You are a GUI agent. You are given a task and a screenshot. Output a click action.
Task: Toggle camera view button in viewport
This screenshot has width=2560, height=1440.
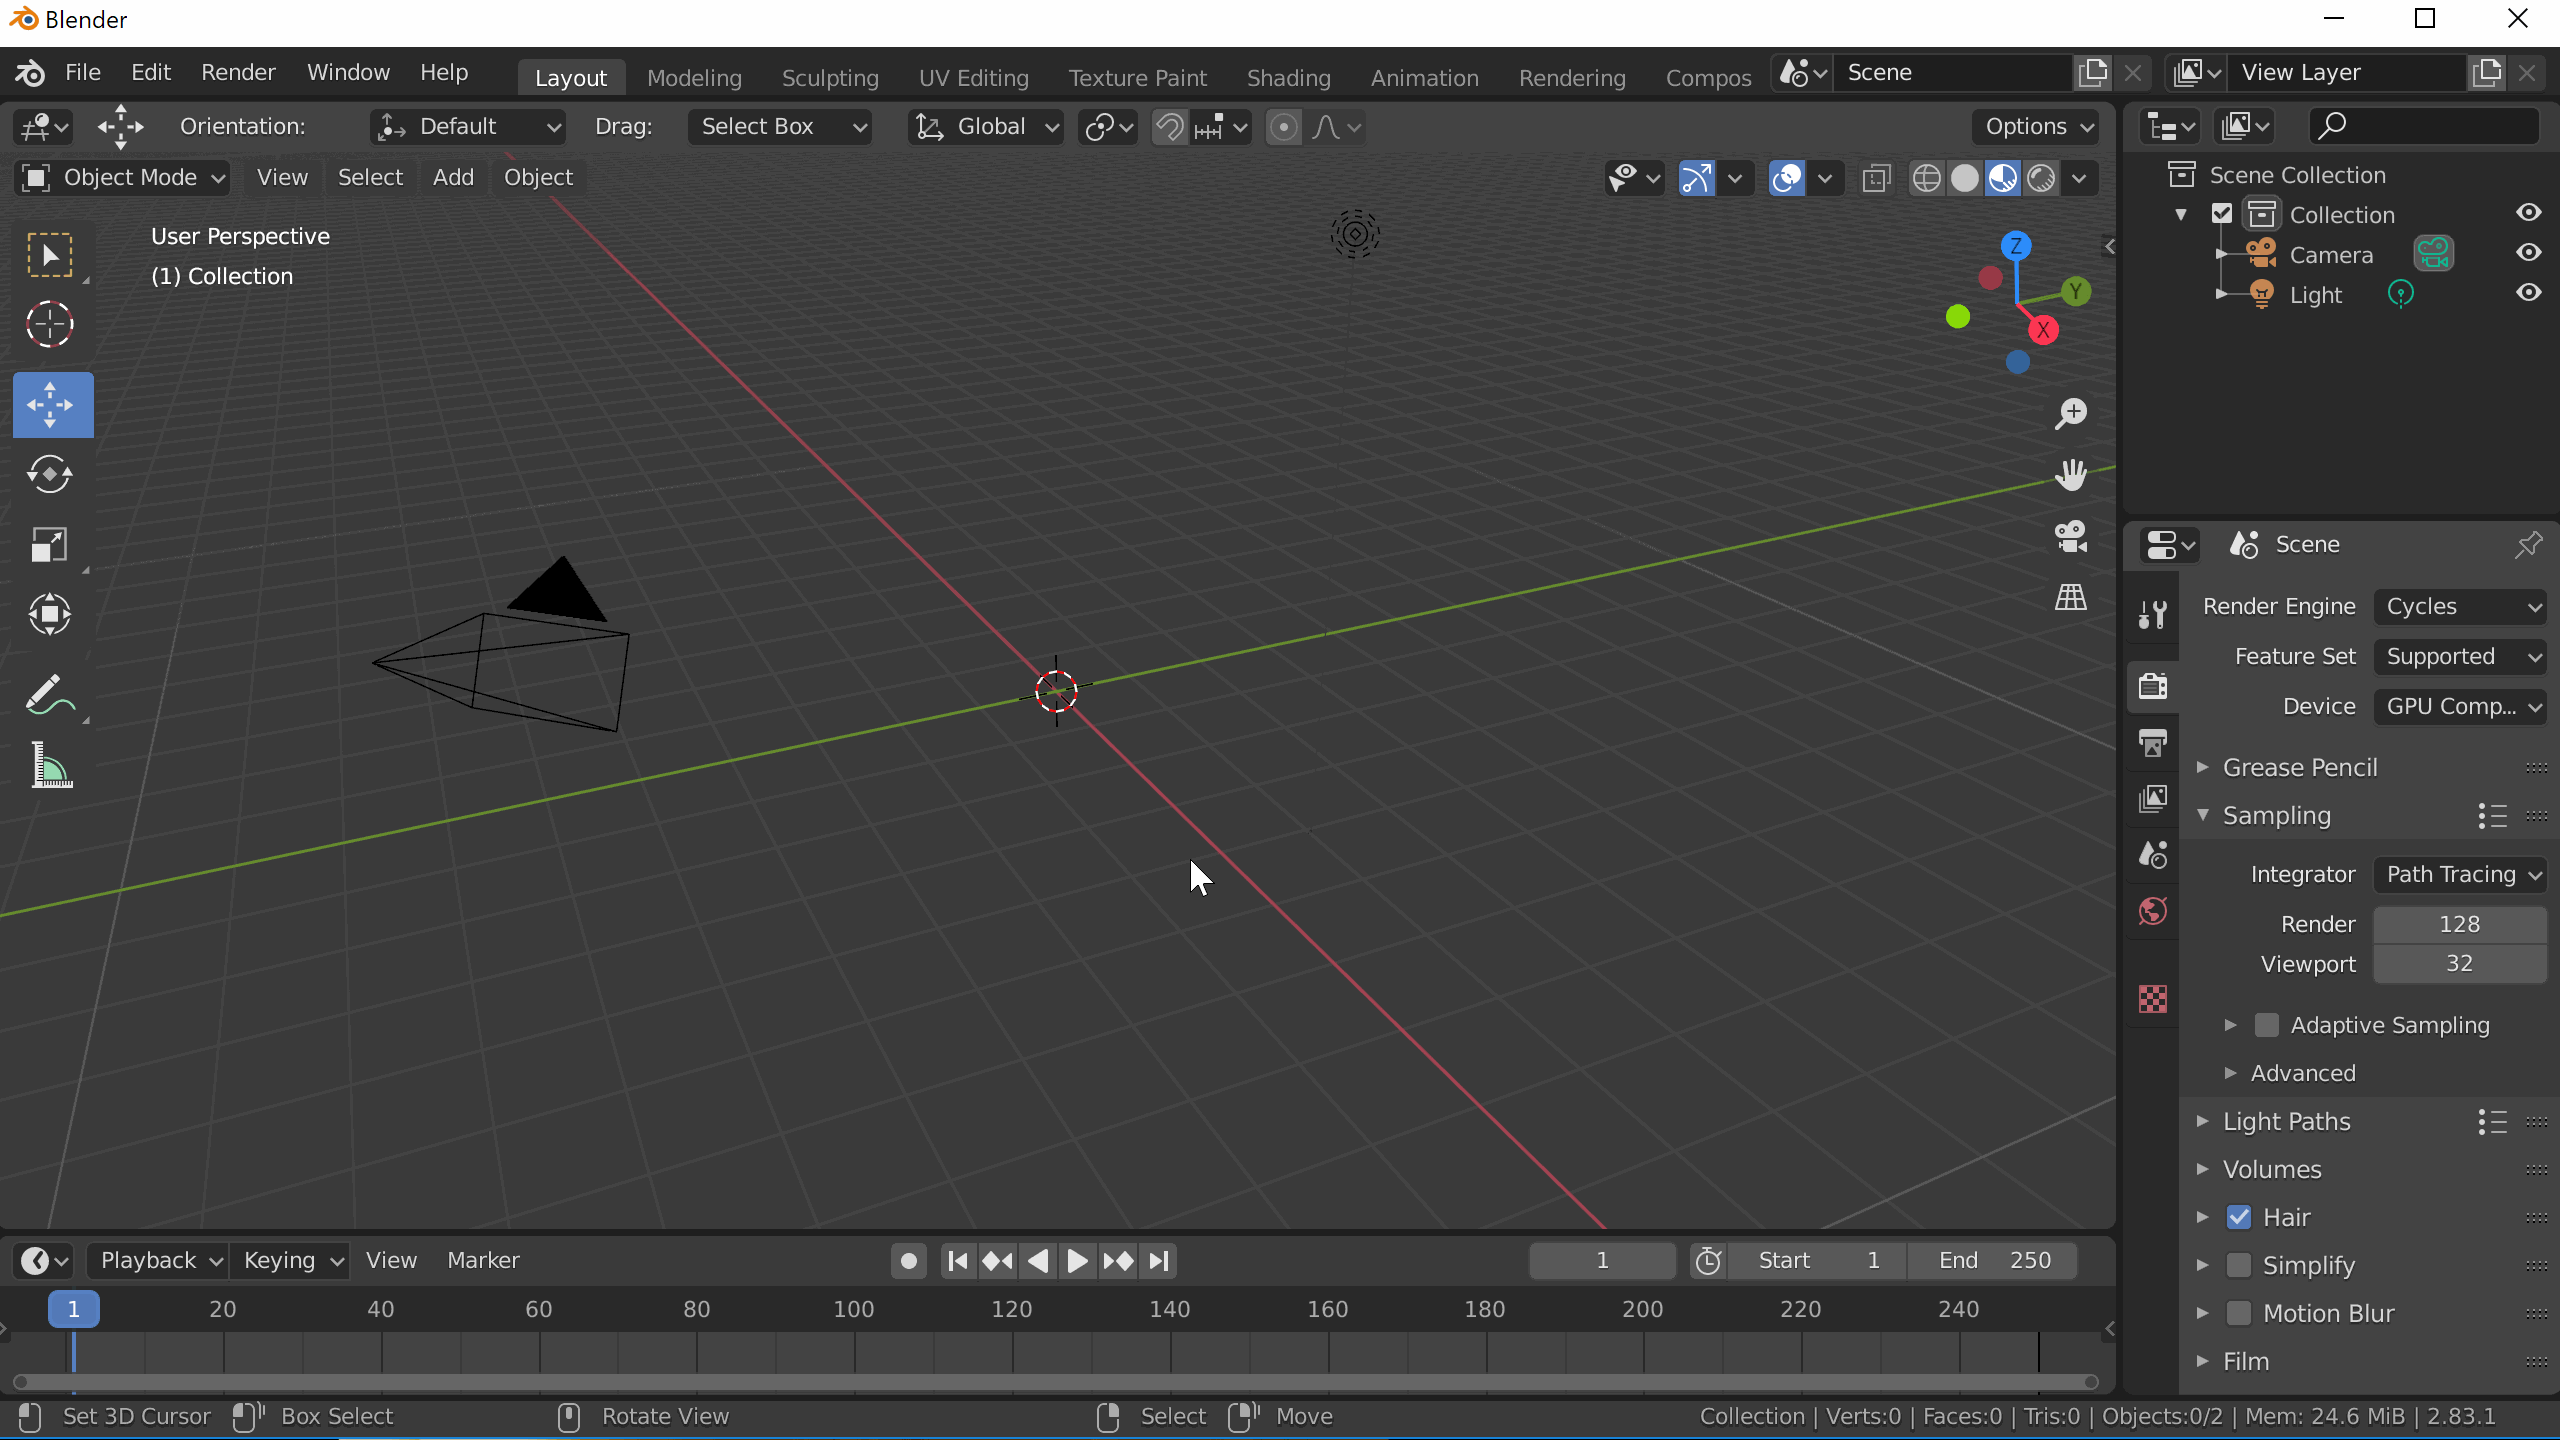click(x=2071, y=537)
